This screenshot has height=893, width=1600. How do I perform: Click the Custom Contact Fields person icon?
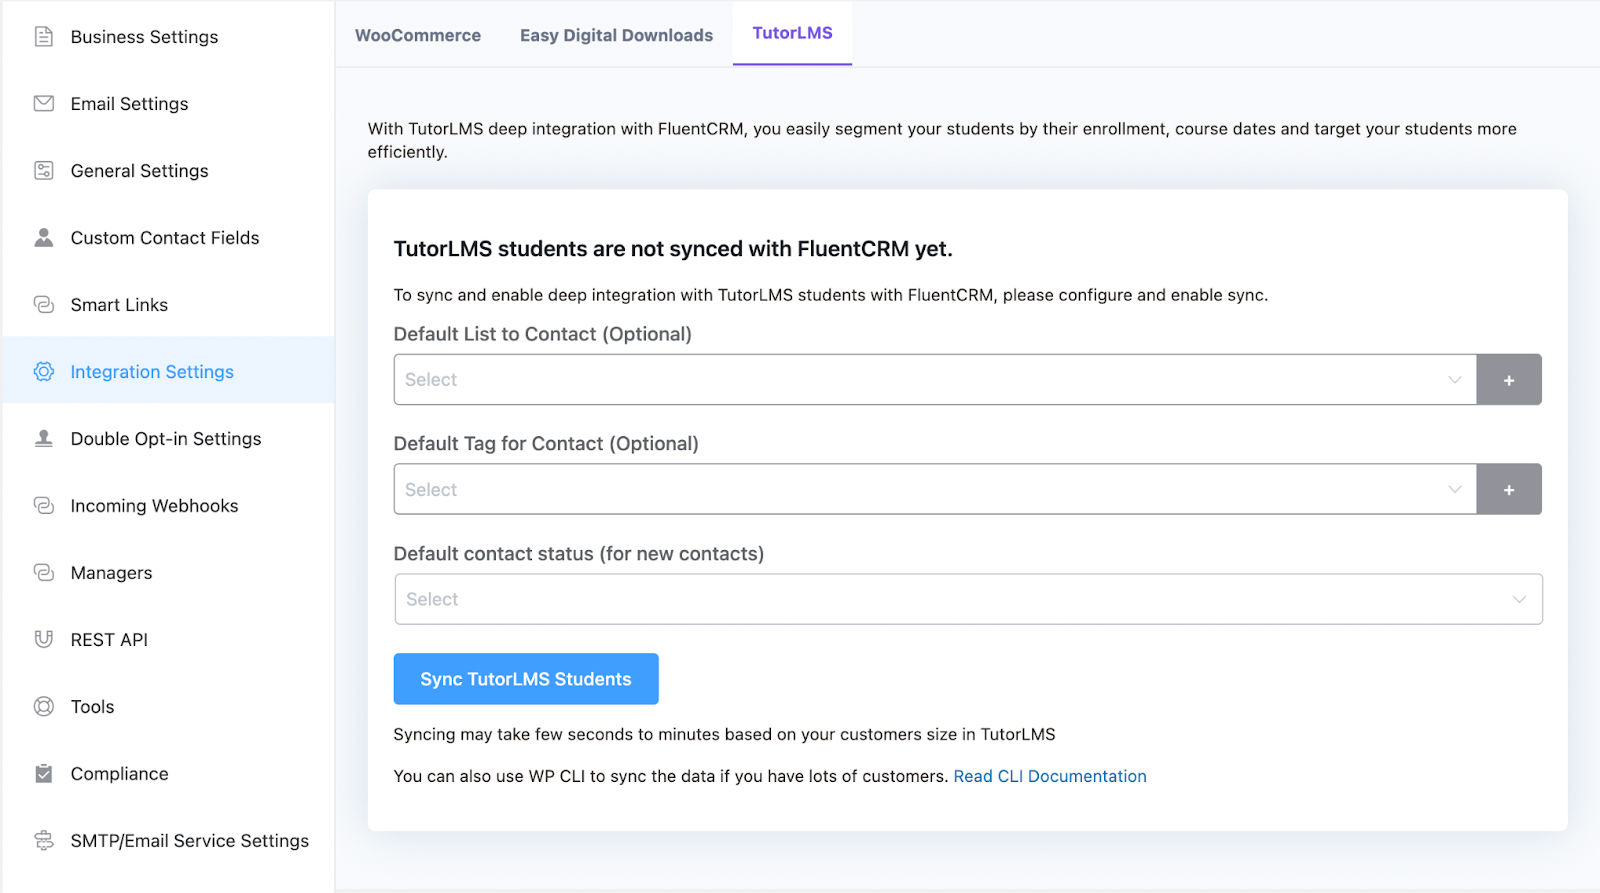click(44, 238)
